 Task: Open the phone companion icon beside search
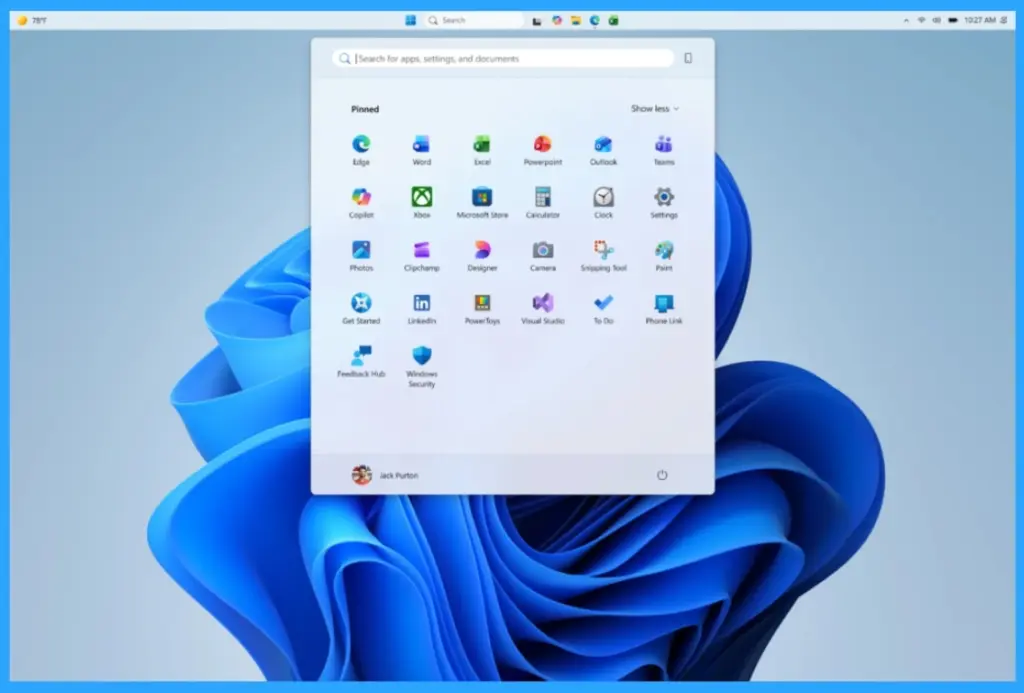(688, 58)
